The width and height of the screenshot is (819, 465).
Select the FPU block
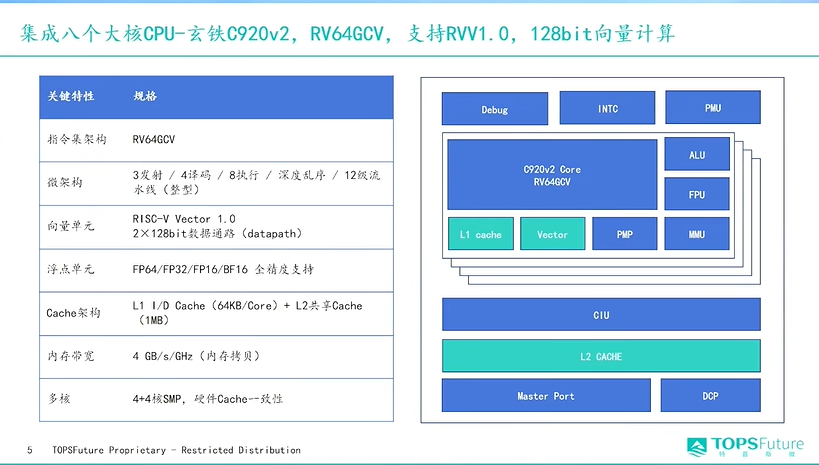[697, 194]
